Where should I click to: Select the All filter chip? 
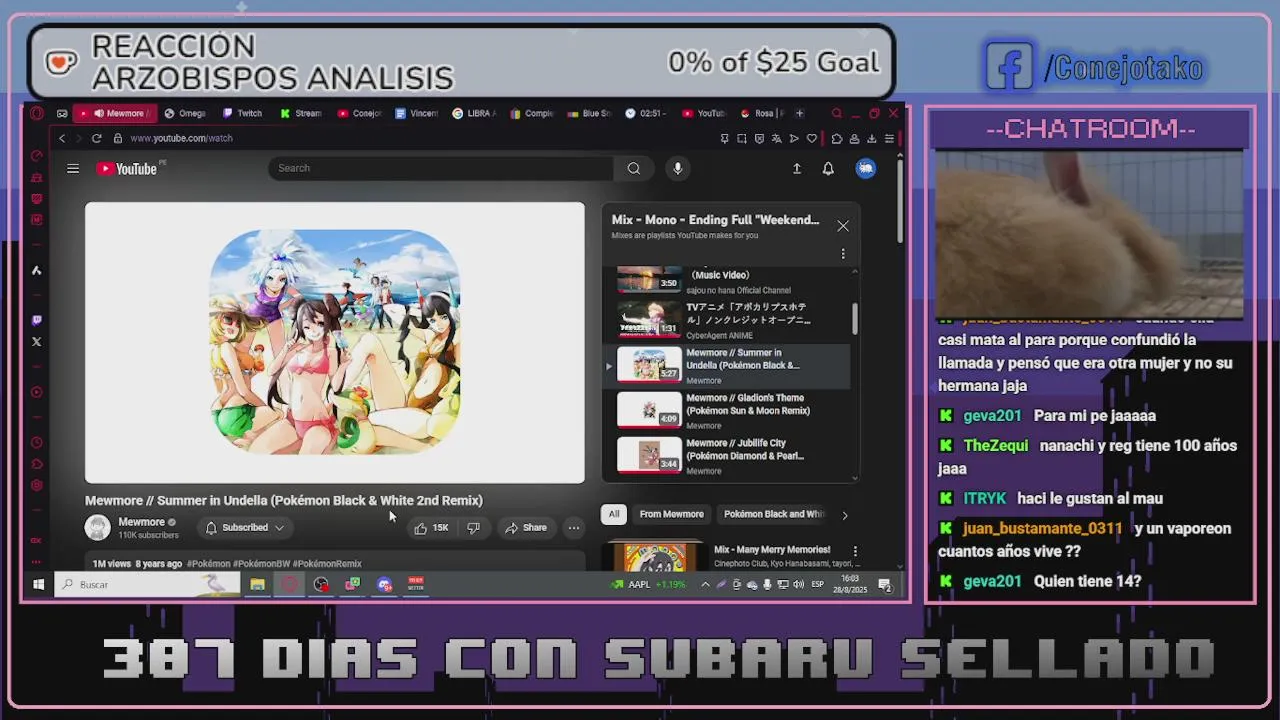(x=614, y=514)
